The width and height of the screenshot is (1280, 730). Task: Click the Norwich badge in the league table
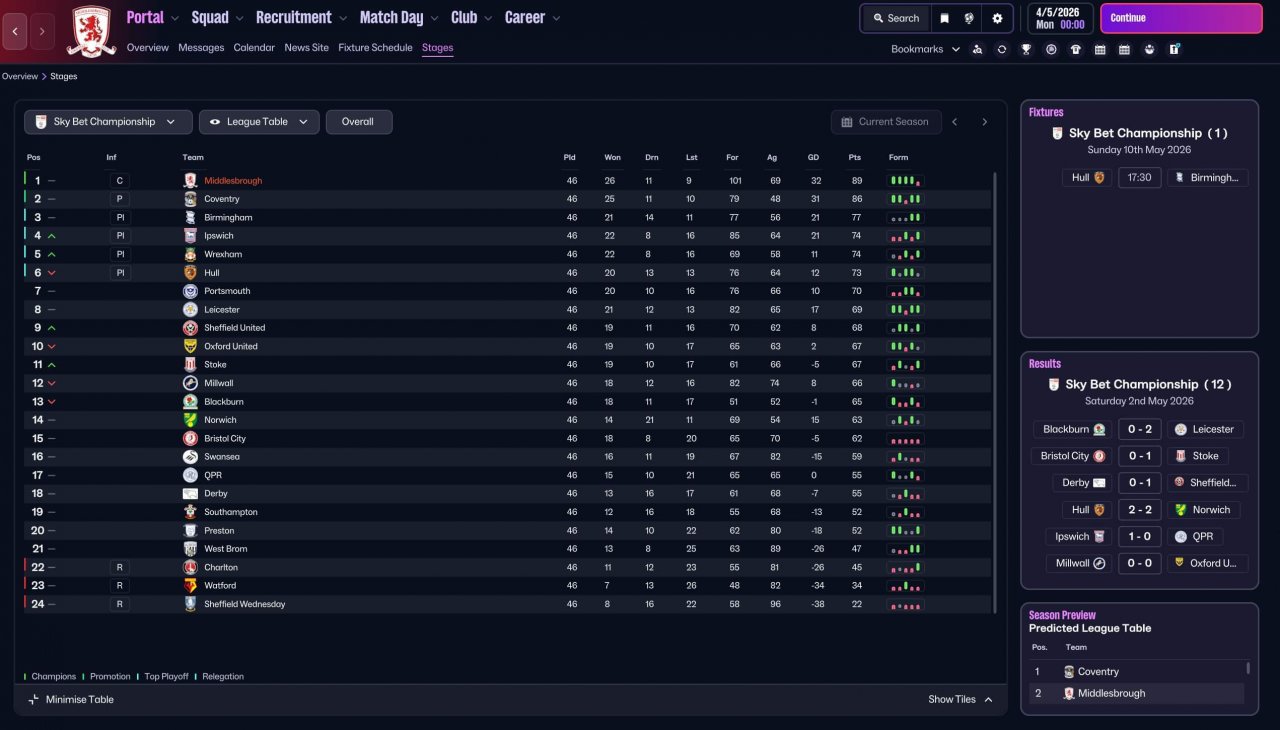[190, 420]
